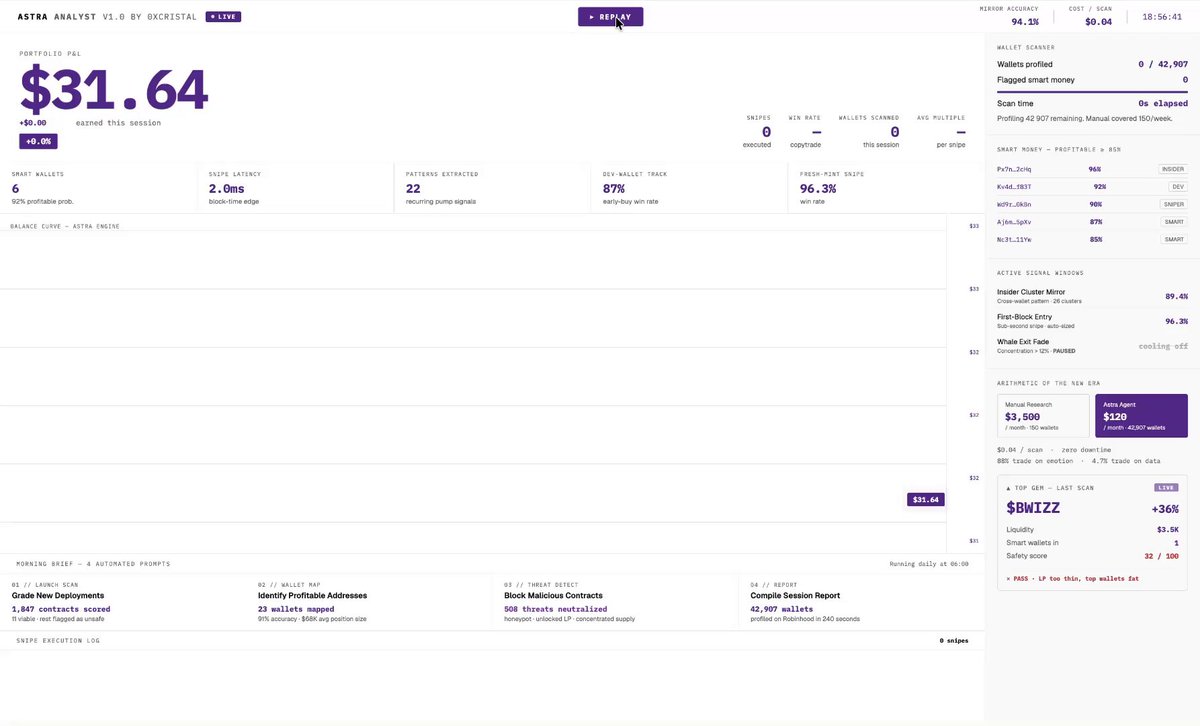Click the wallet address Nc3t…11Yw

1013,239
